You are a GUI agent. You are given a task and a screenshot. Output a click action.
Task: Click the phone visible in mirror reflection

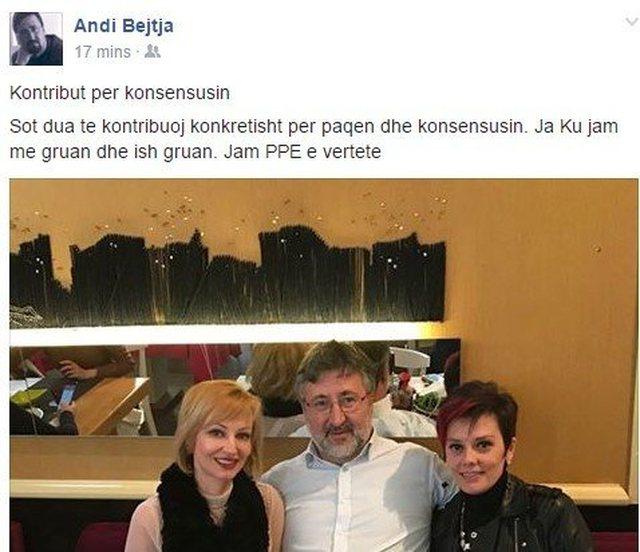click(68, 396)
